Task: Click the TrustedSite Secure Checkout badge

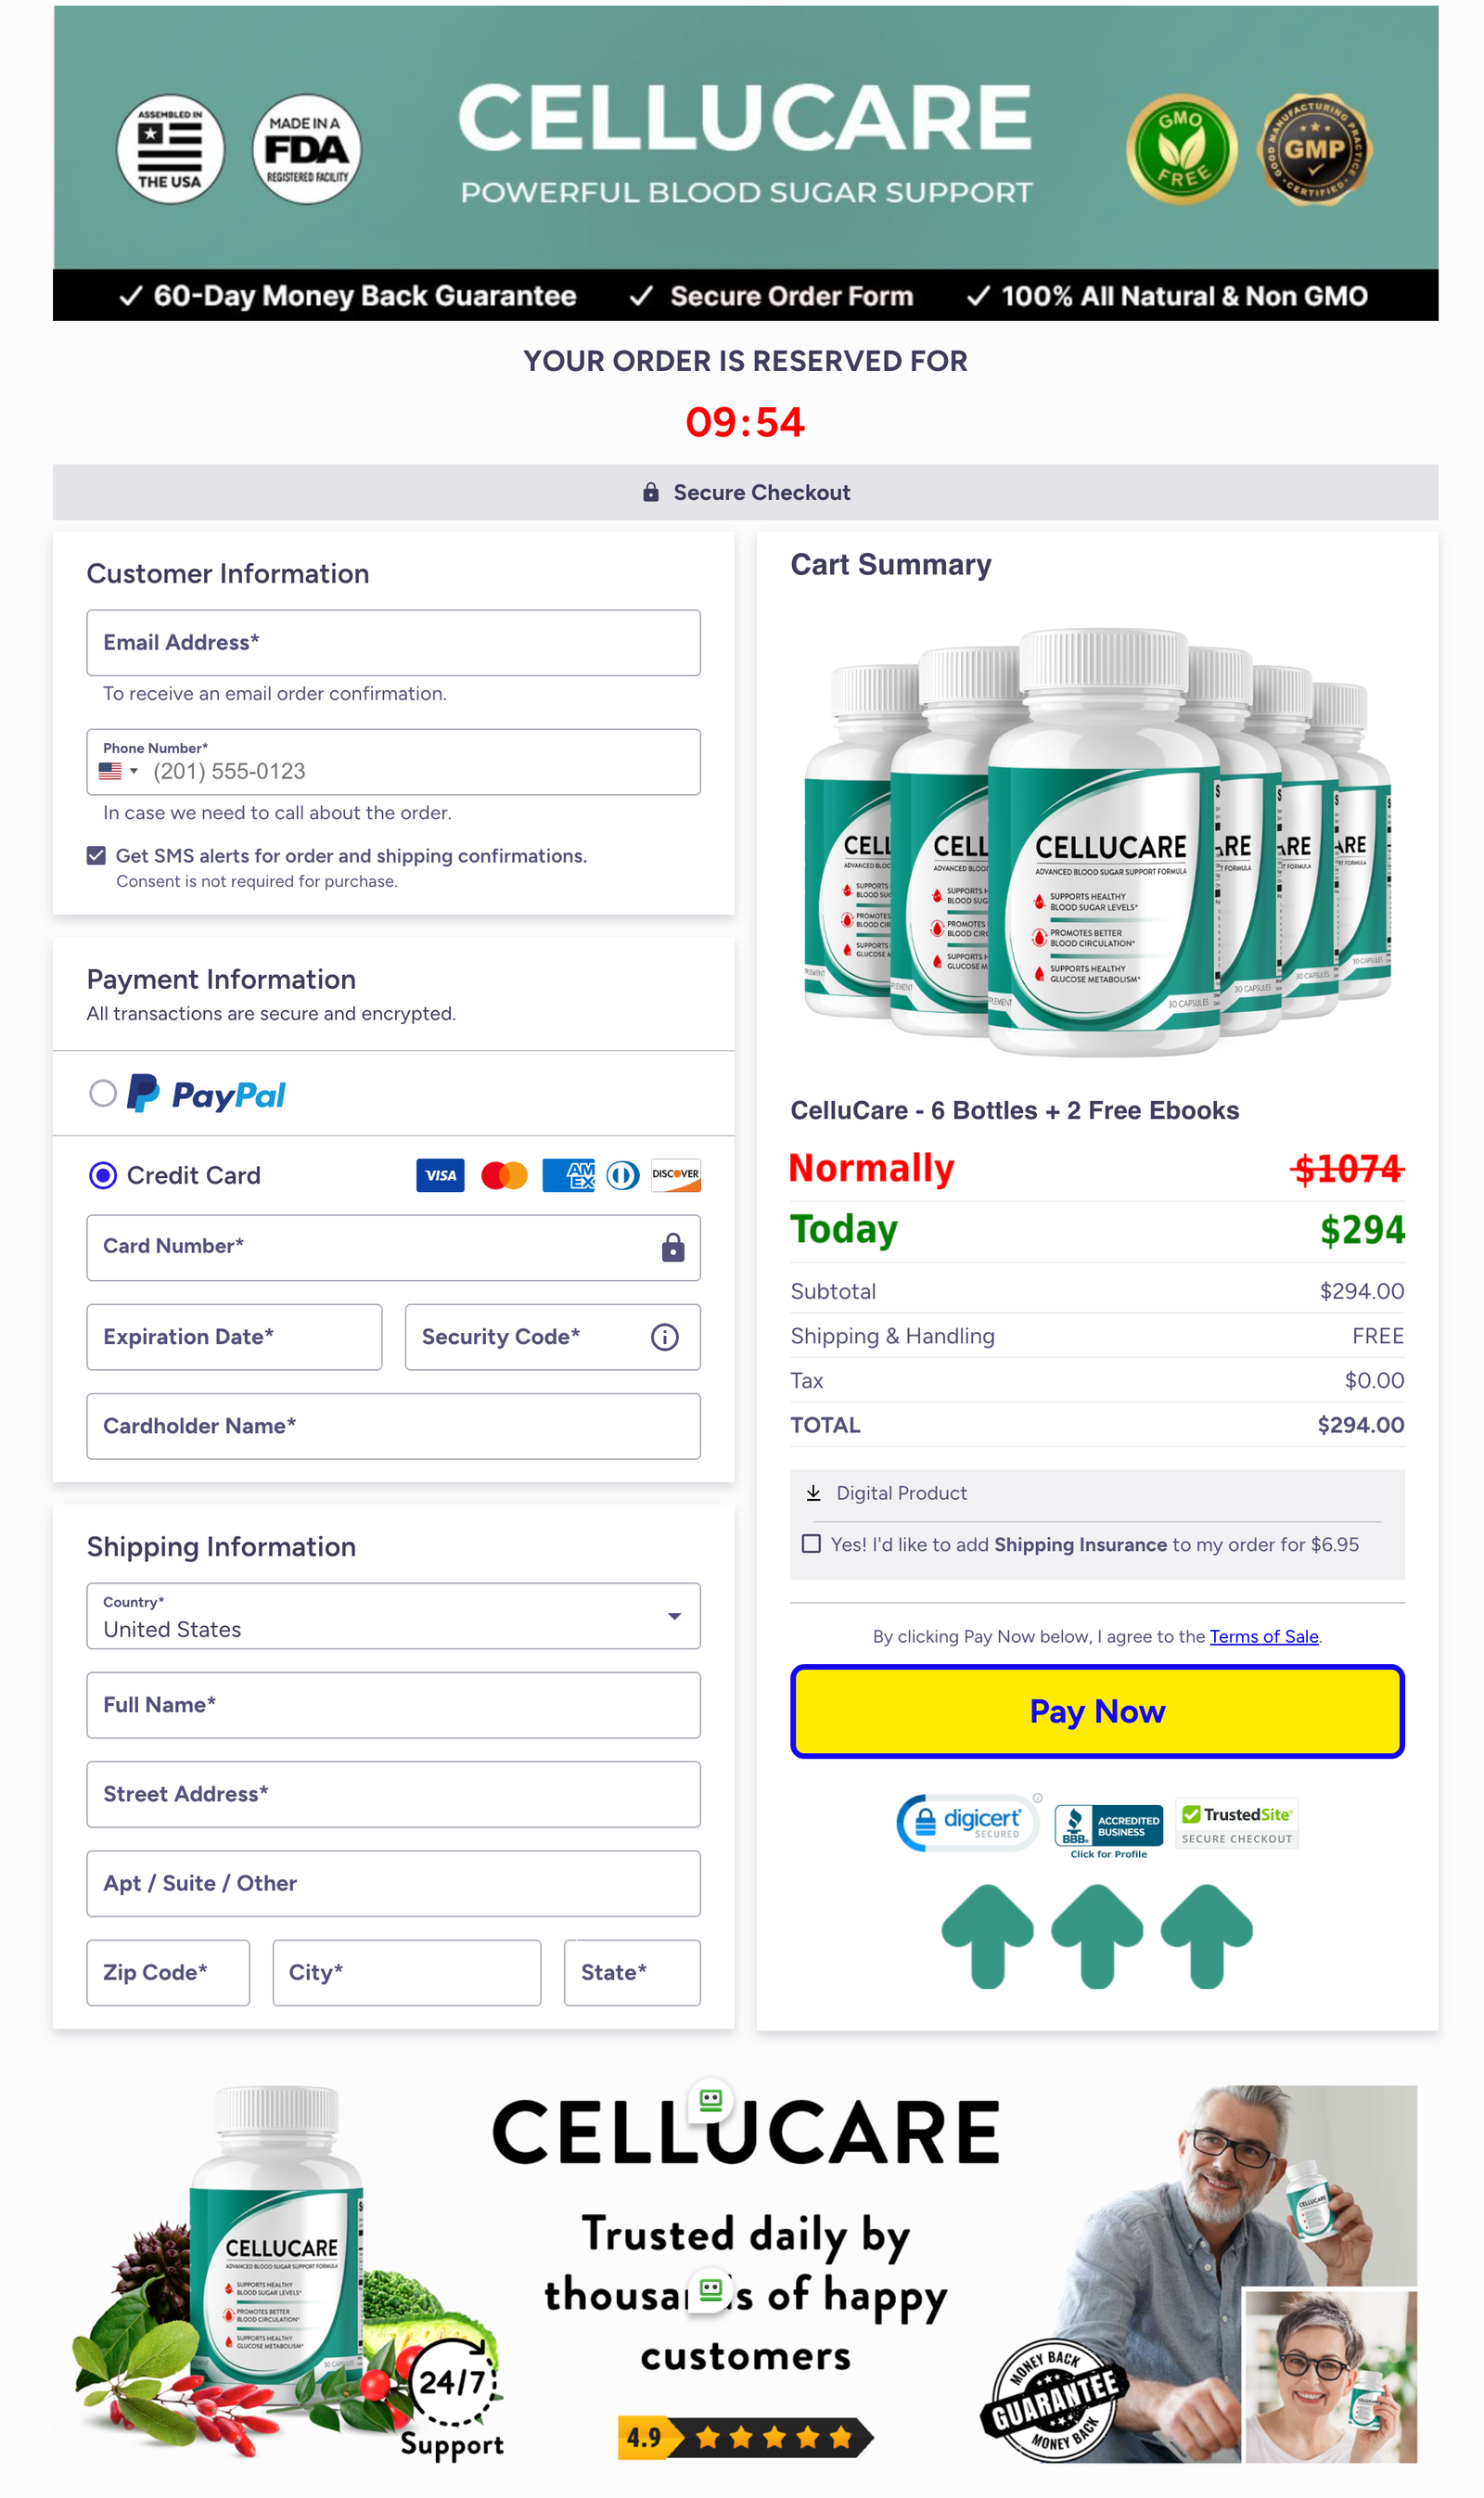Action: tap(1237, 1821)
